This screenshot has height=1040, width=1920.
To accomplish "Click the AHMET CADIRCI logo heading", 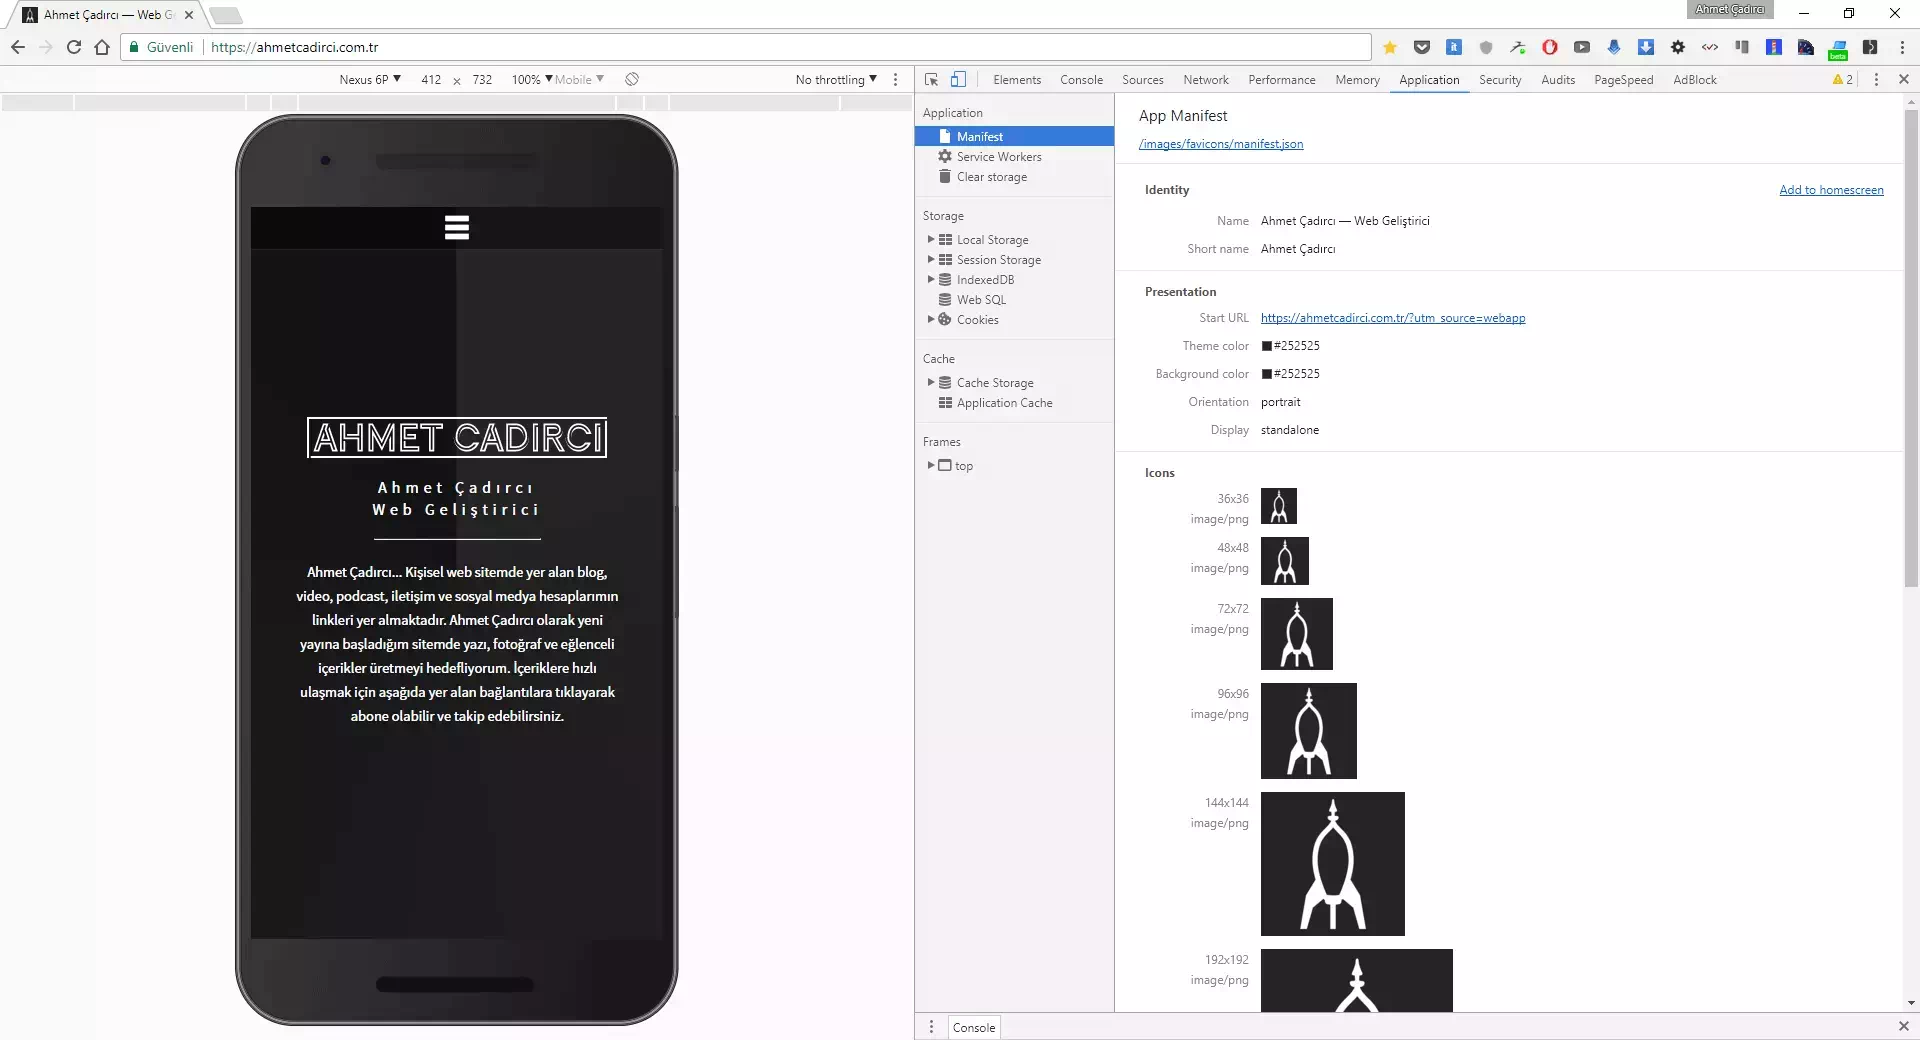I will point(457,438).
